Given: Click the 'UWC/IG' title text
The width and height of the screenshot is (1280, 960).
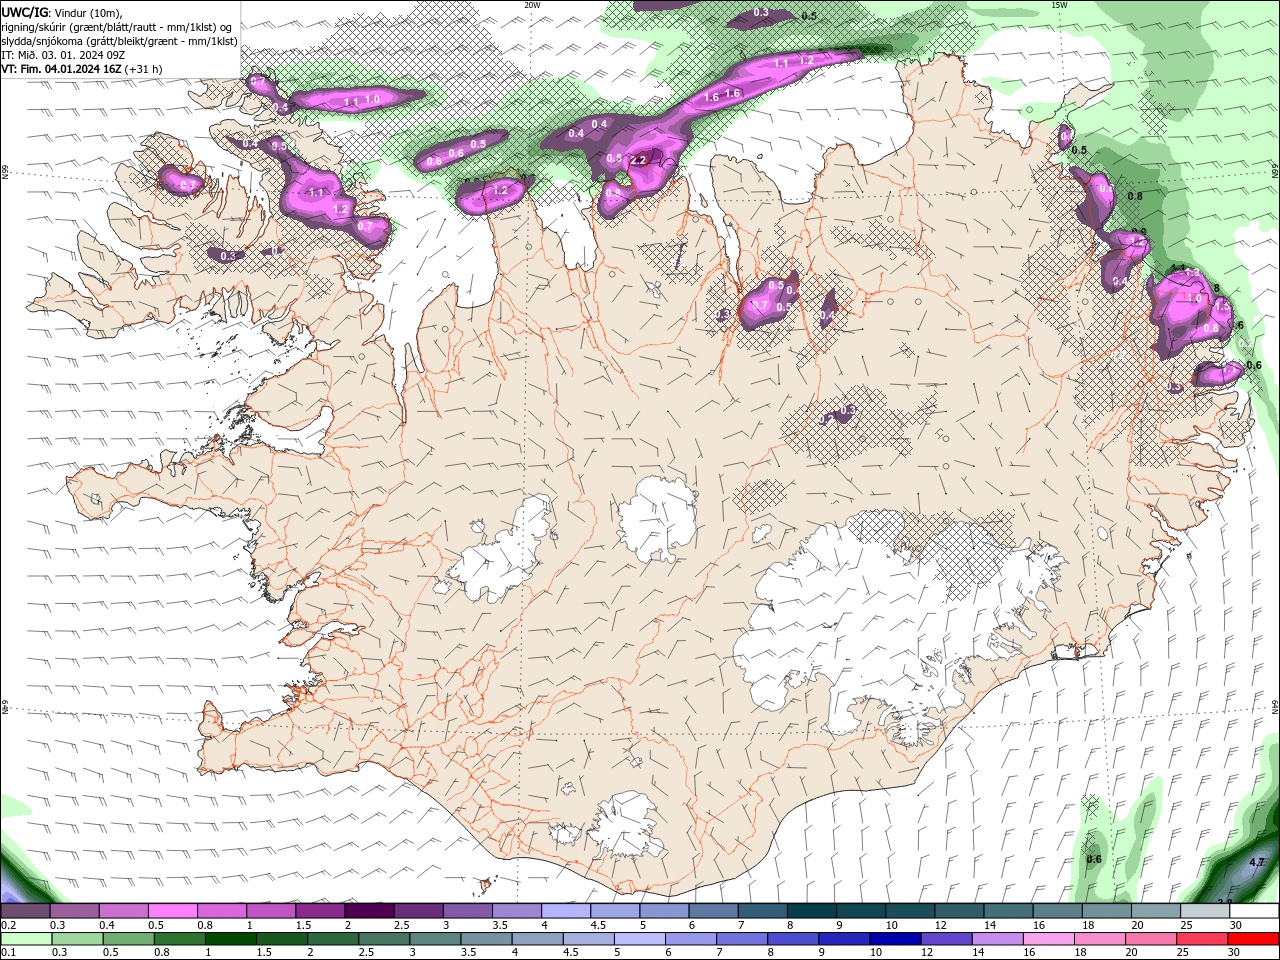Looking at the screenshot, I should tap(23, 12).
